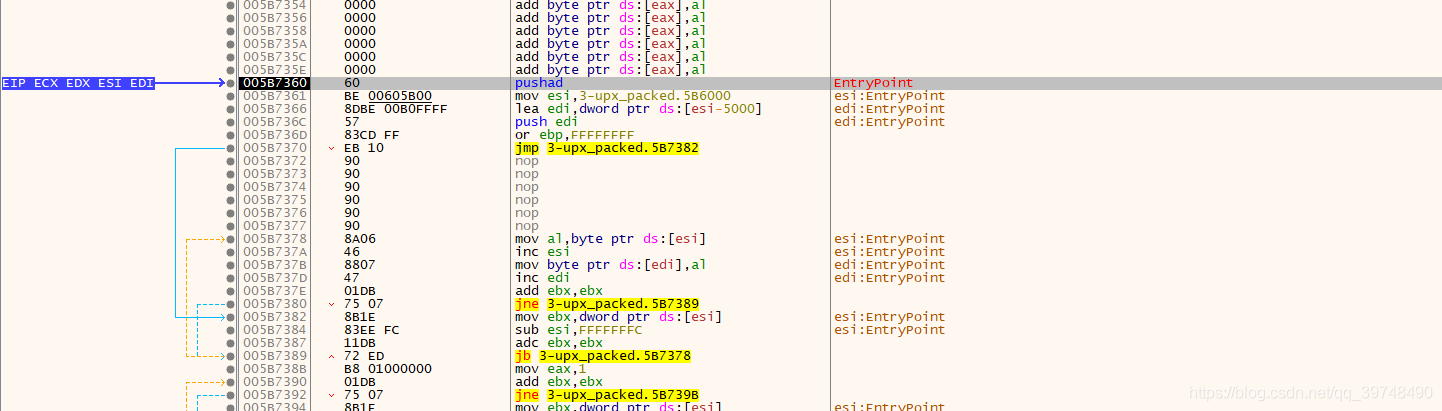1442x411 pixels.
Task: Toggle breakpoint dot at address 005B7360
Action: pos(232,83)
